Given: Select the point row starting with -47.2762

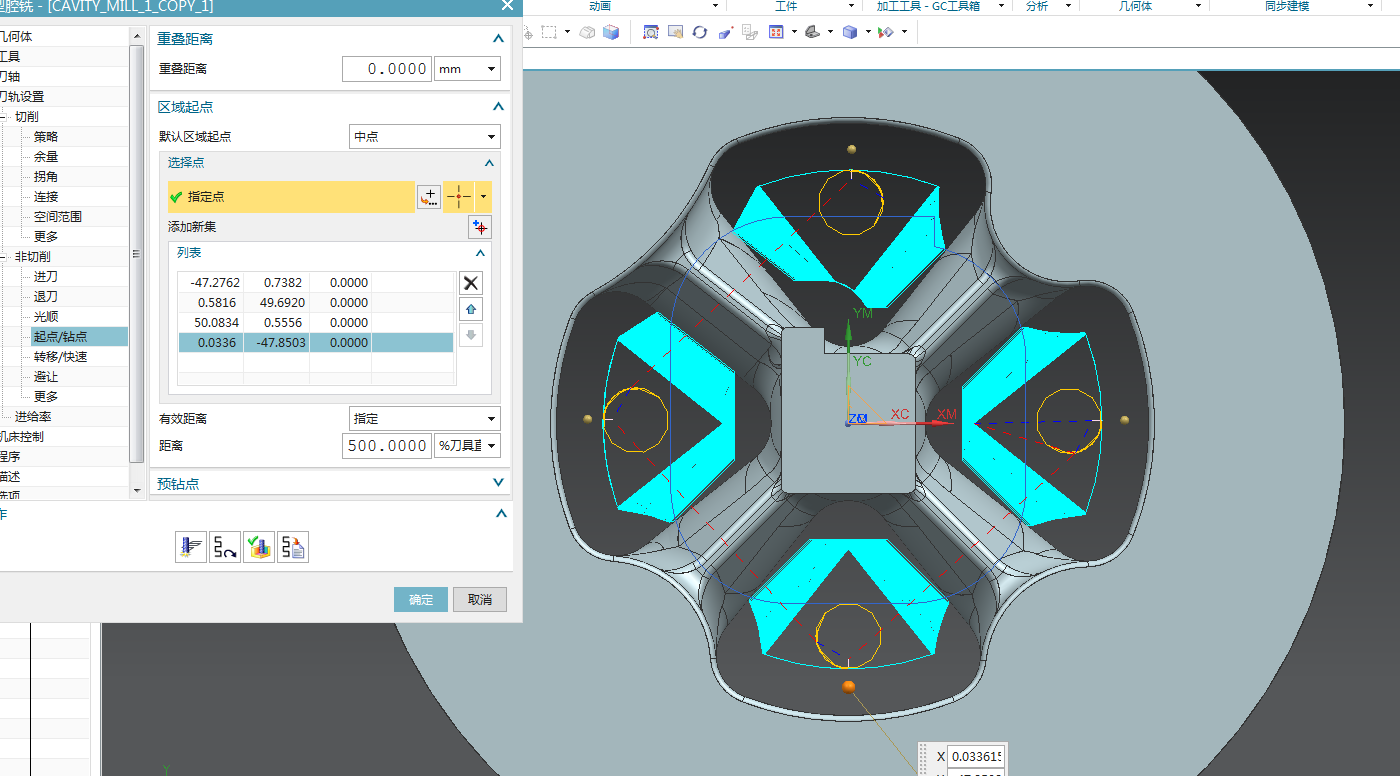Looking at the screenshot, I should click(x=316, y=283).
